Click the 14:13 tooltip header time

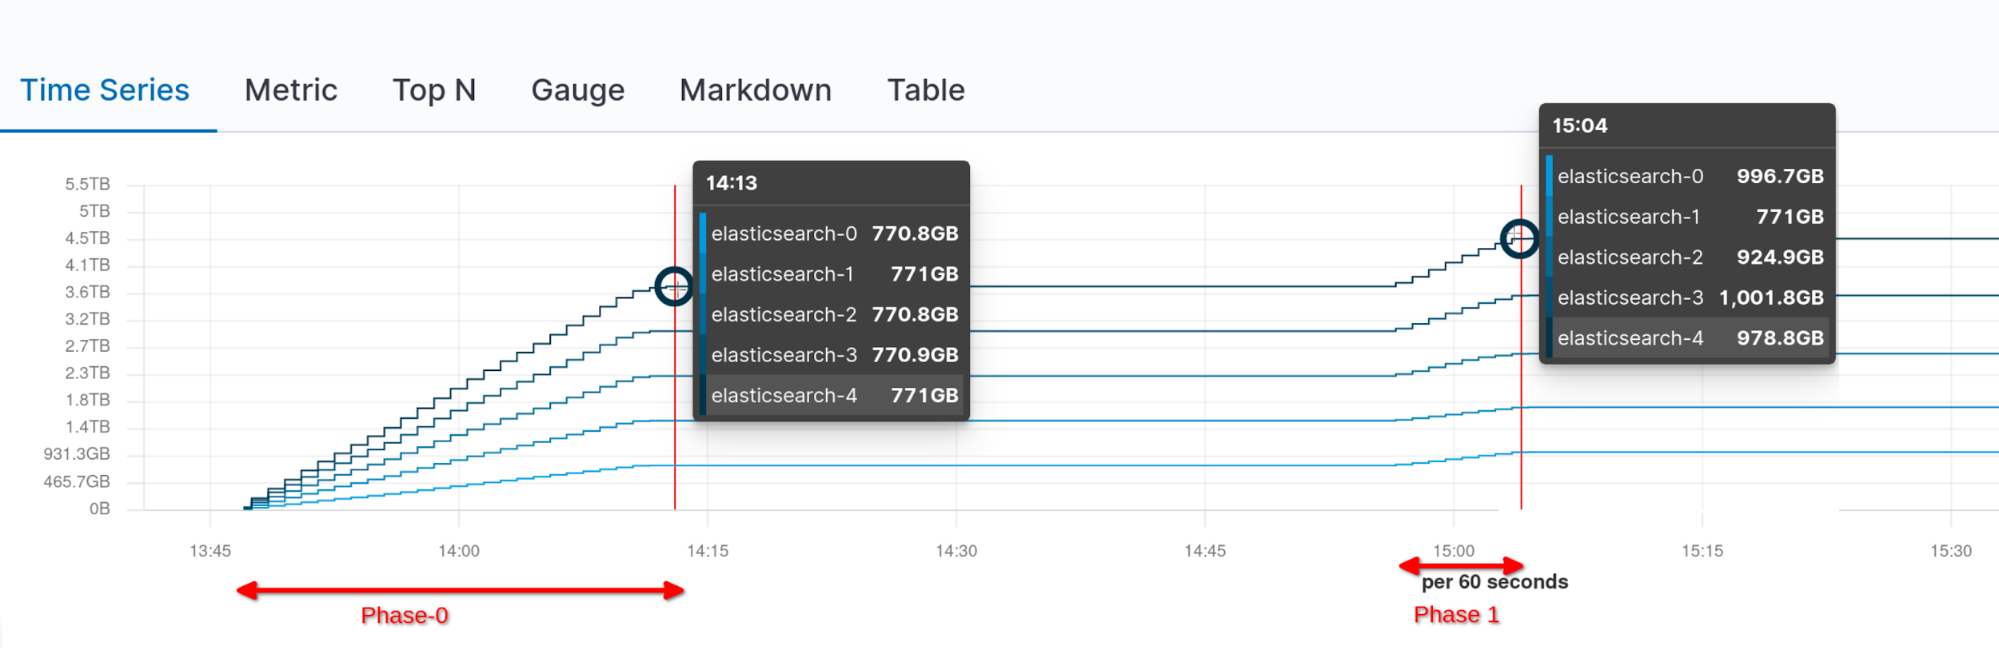coord(731,183)
